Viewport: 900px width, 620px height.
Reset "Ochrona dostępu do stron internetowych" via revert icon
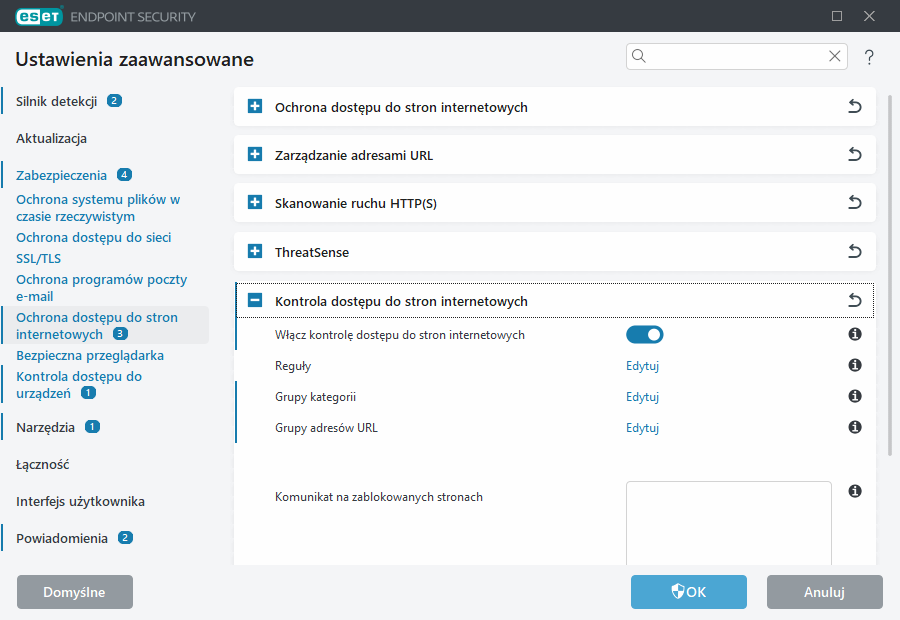coord(855,106)
